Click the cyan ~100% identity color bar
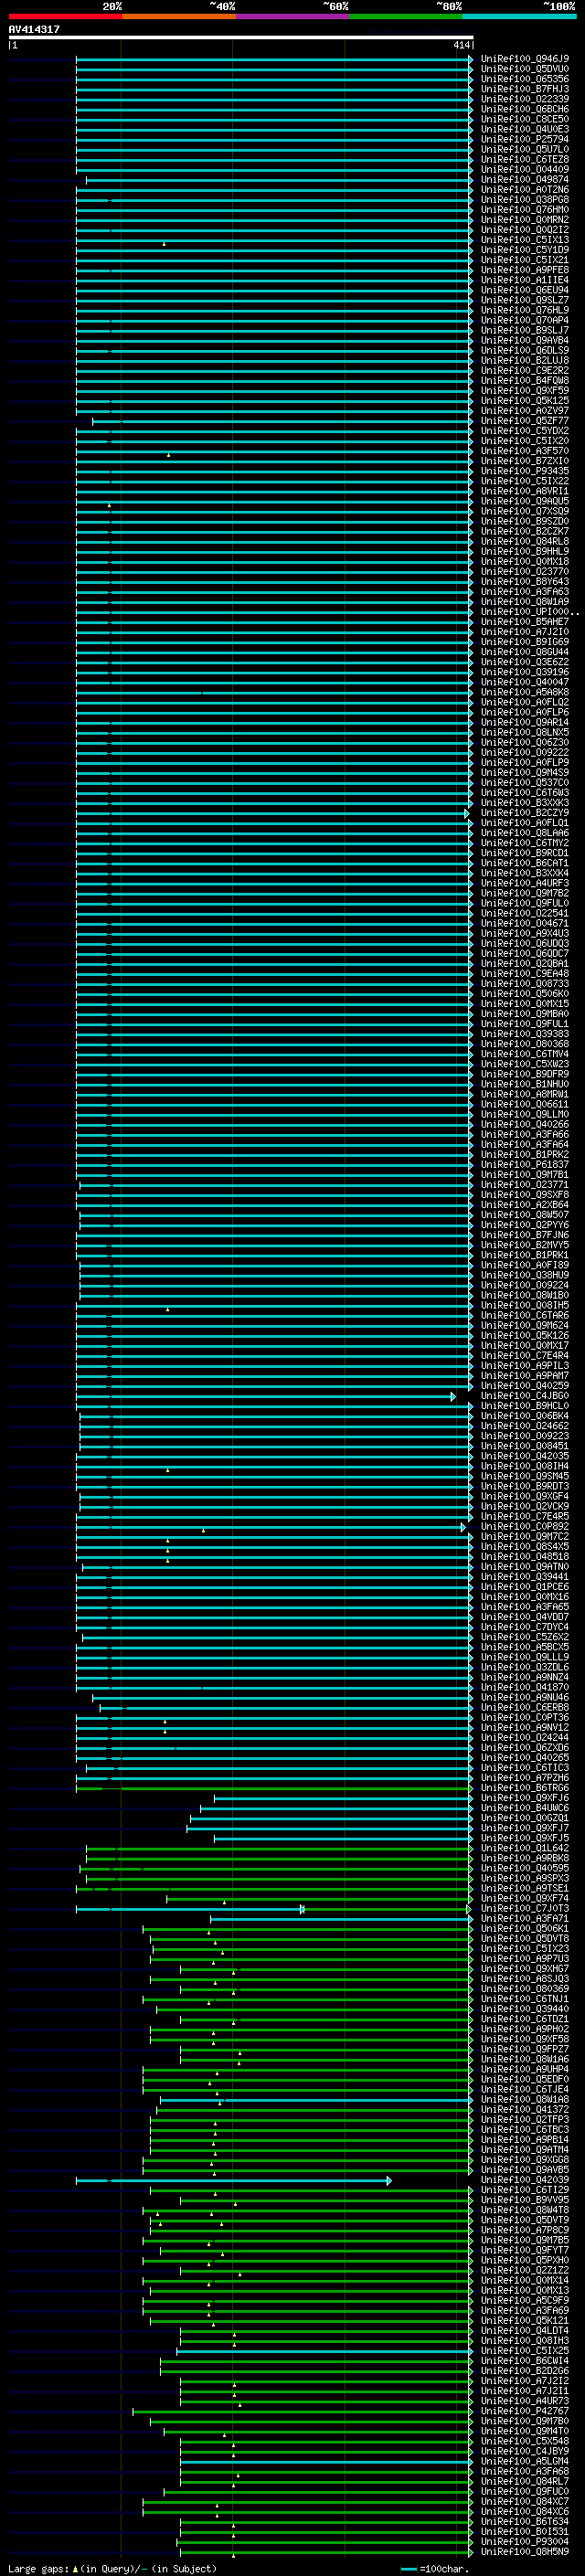Image resolution: width=585 pixels, height=2576 pixels. 519,16
